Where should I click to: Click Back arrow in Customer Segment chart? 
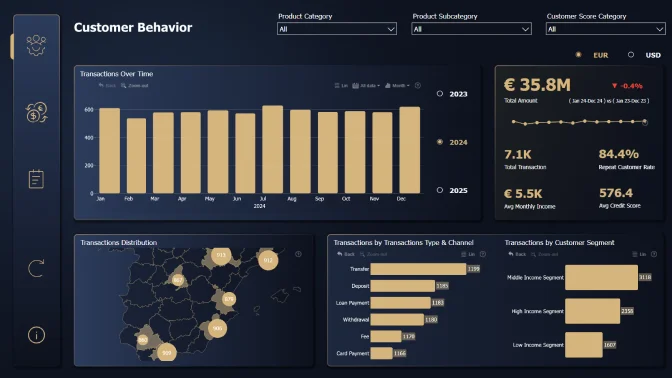[517, 254]
